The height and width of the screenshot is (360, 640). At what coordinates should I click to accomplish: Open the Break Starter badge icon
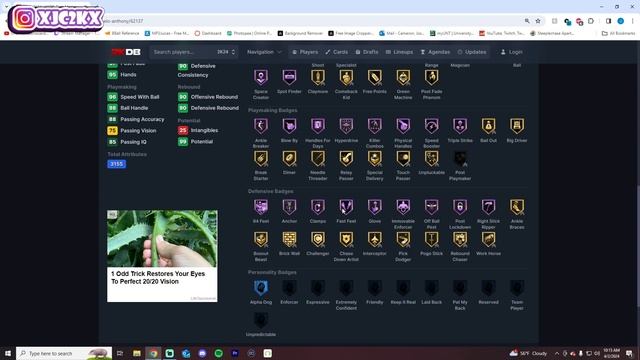click(261, 158)
